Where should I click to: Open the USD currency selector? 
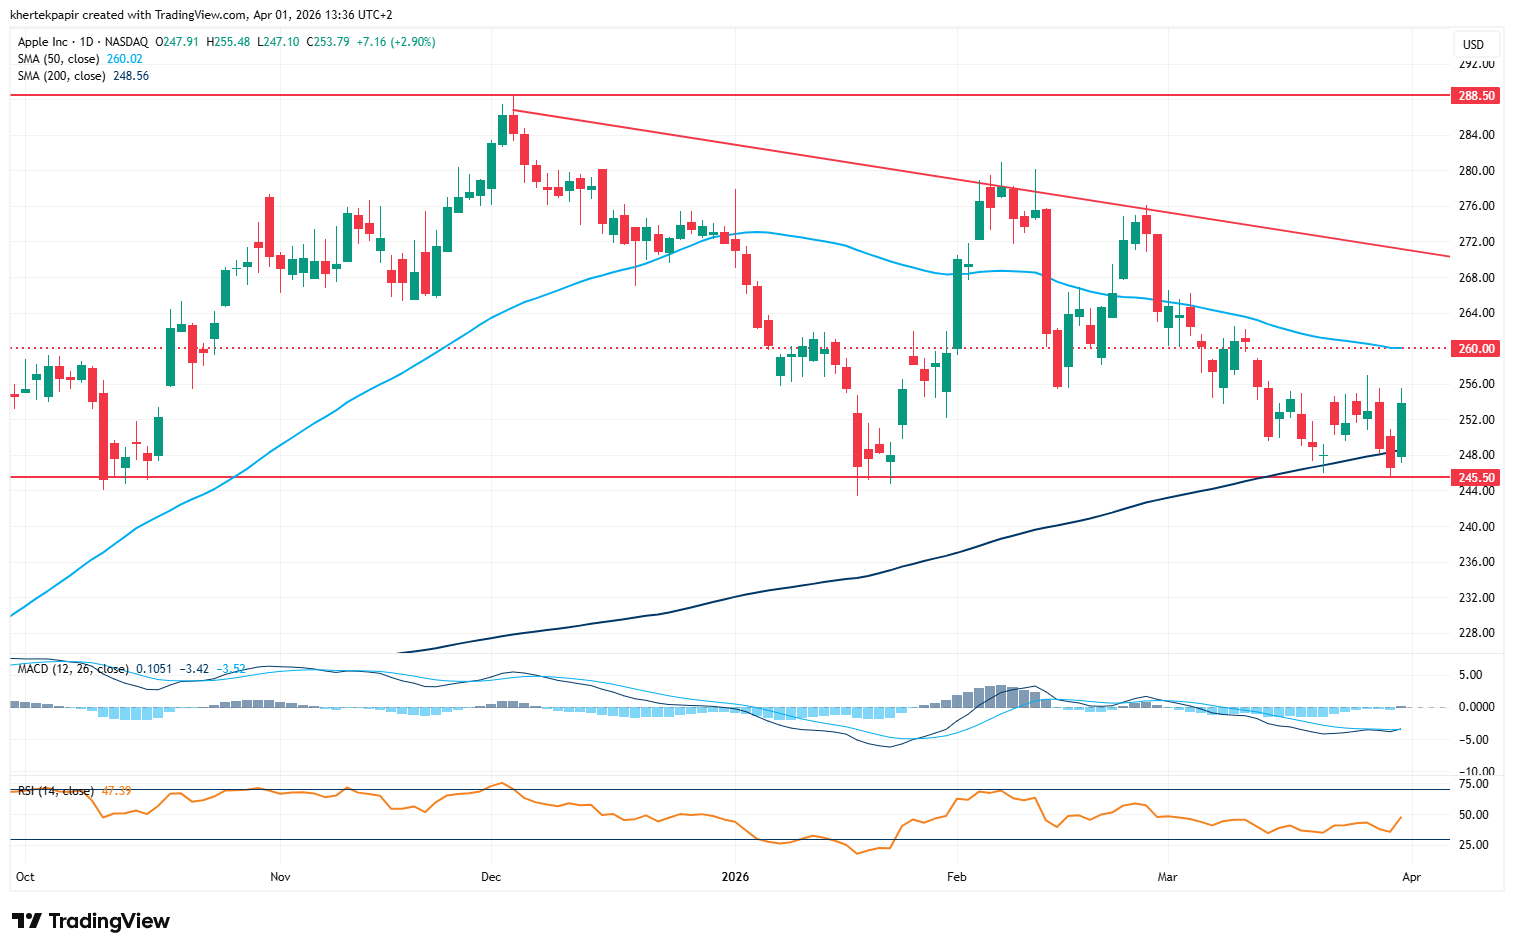(1473, 44)
